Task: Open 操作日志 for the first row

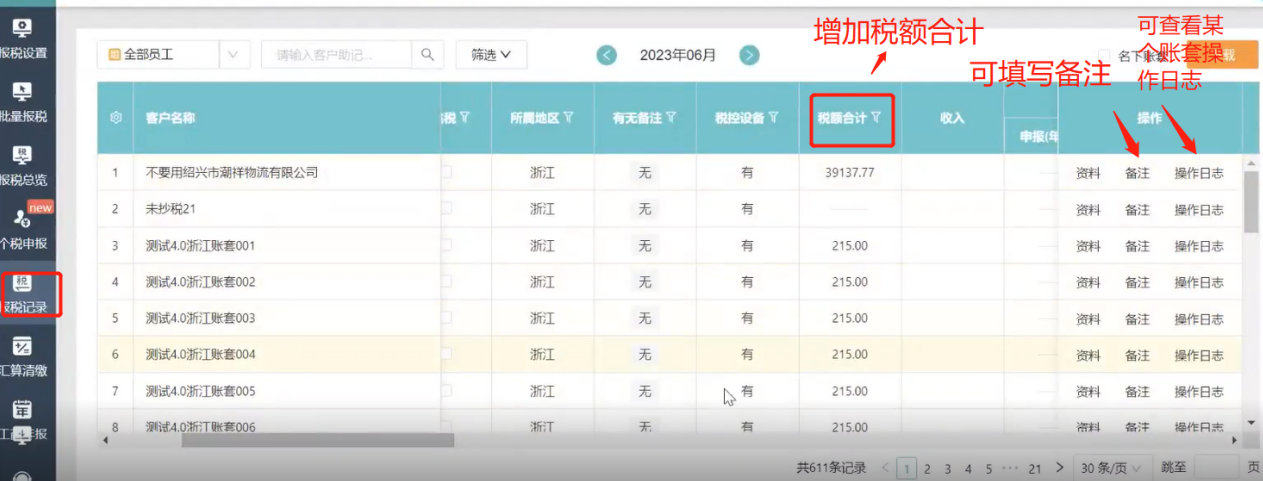Action: [x=1198, y=173]
